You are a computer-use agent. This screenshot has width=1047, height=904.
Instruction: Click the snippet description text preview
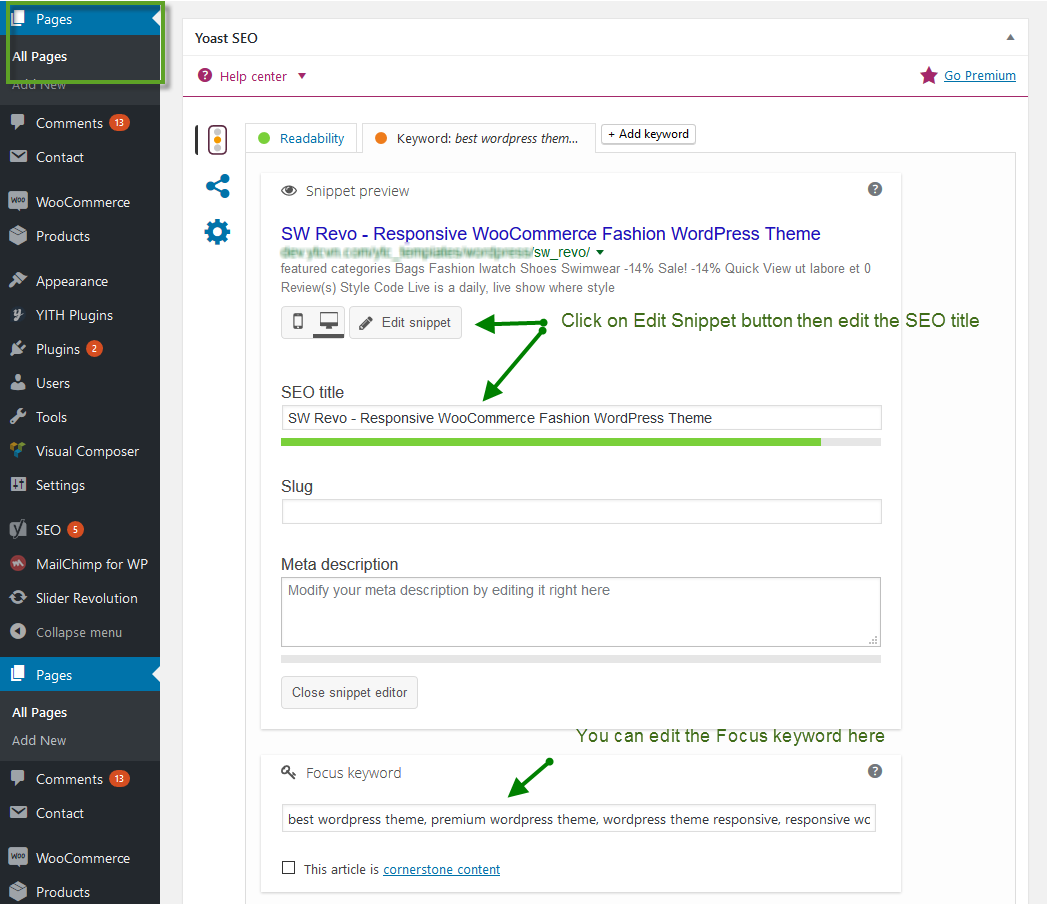click(576, 278)
